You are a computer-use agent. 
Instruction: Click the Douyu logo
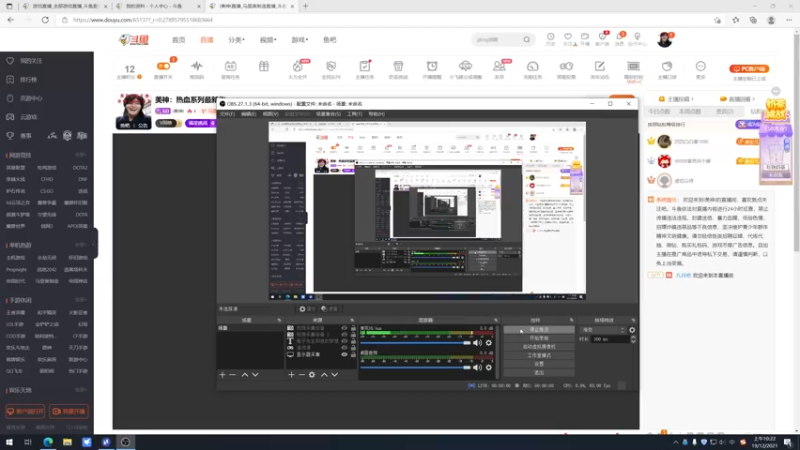[x=134, y=39]
